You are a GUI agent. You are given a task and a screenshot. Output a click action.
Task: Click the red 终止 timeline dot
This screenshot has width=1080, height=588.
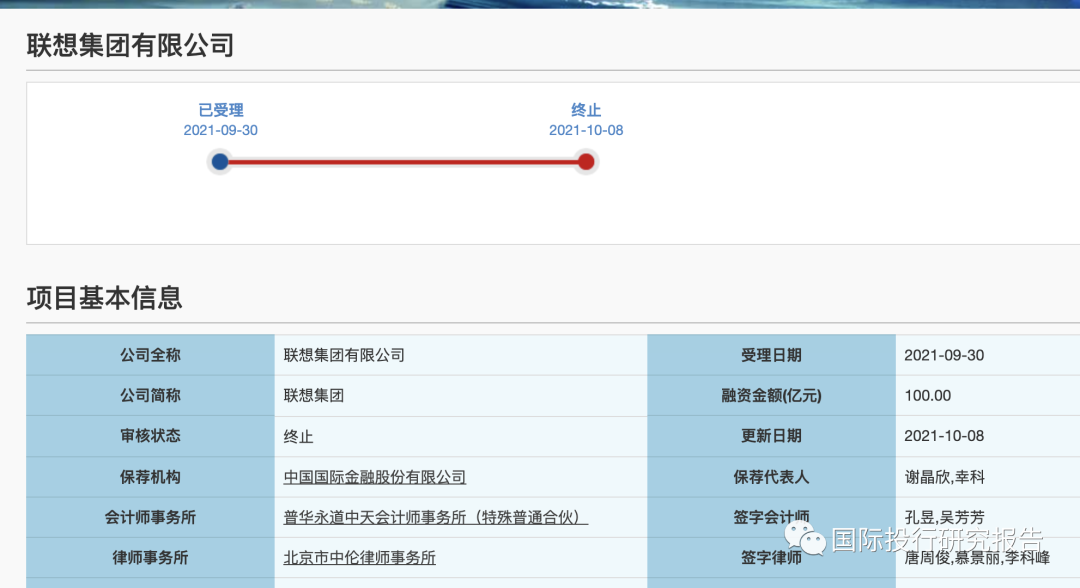[586, 162]
